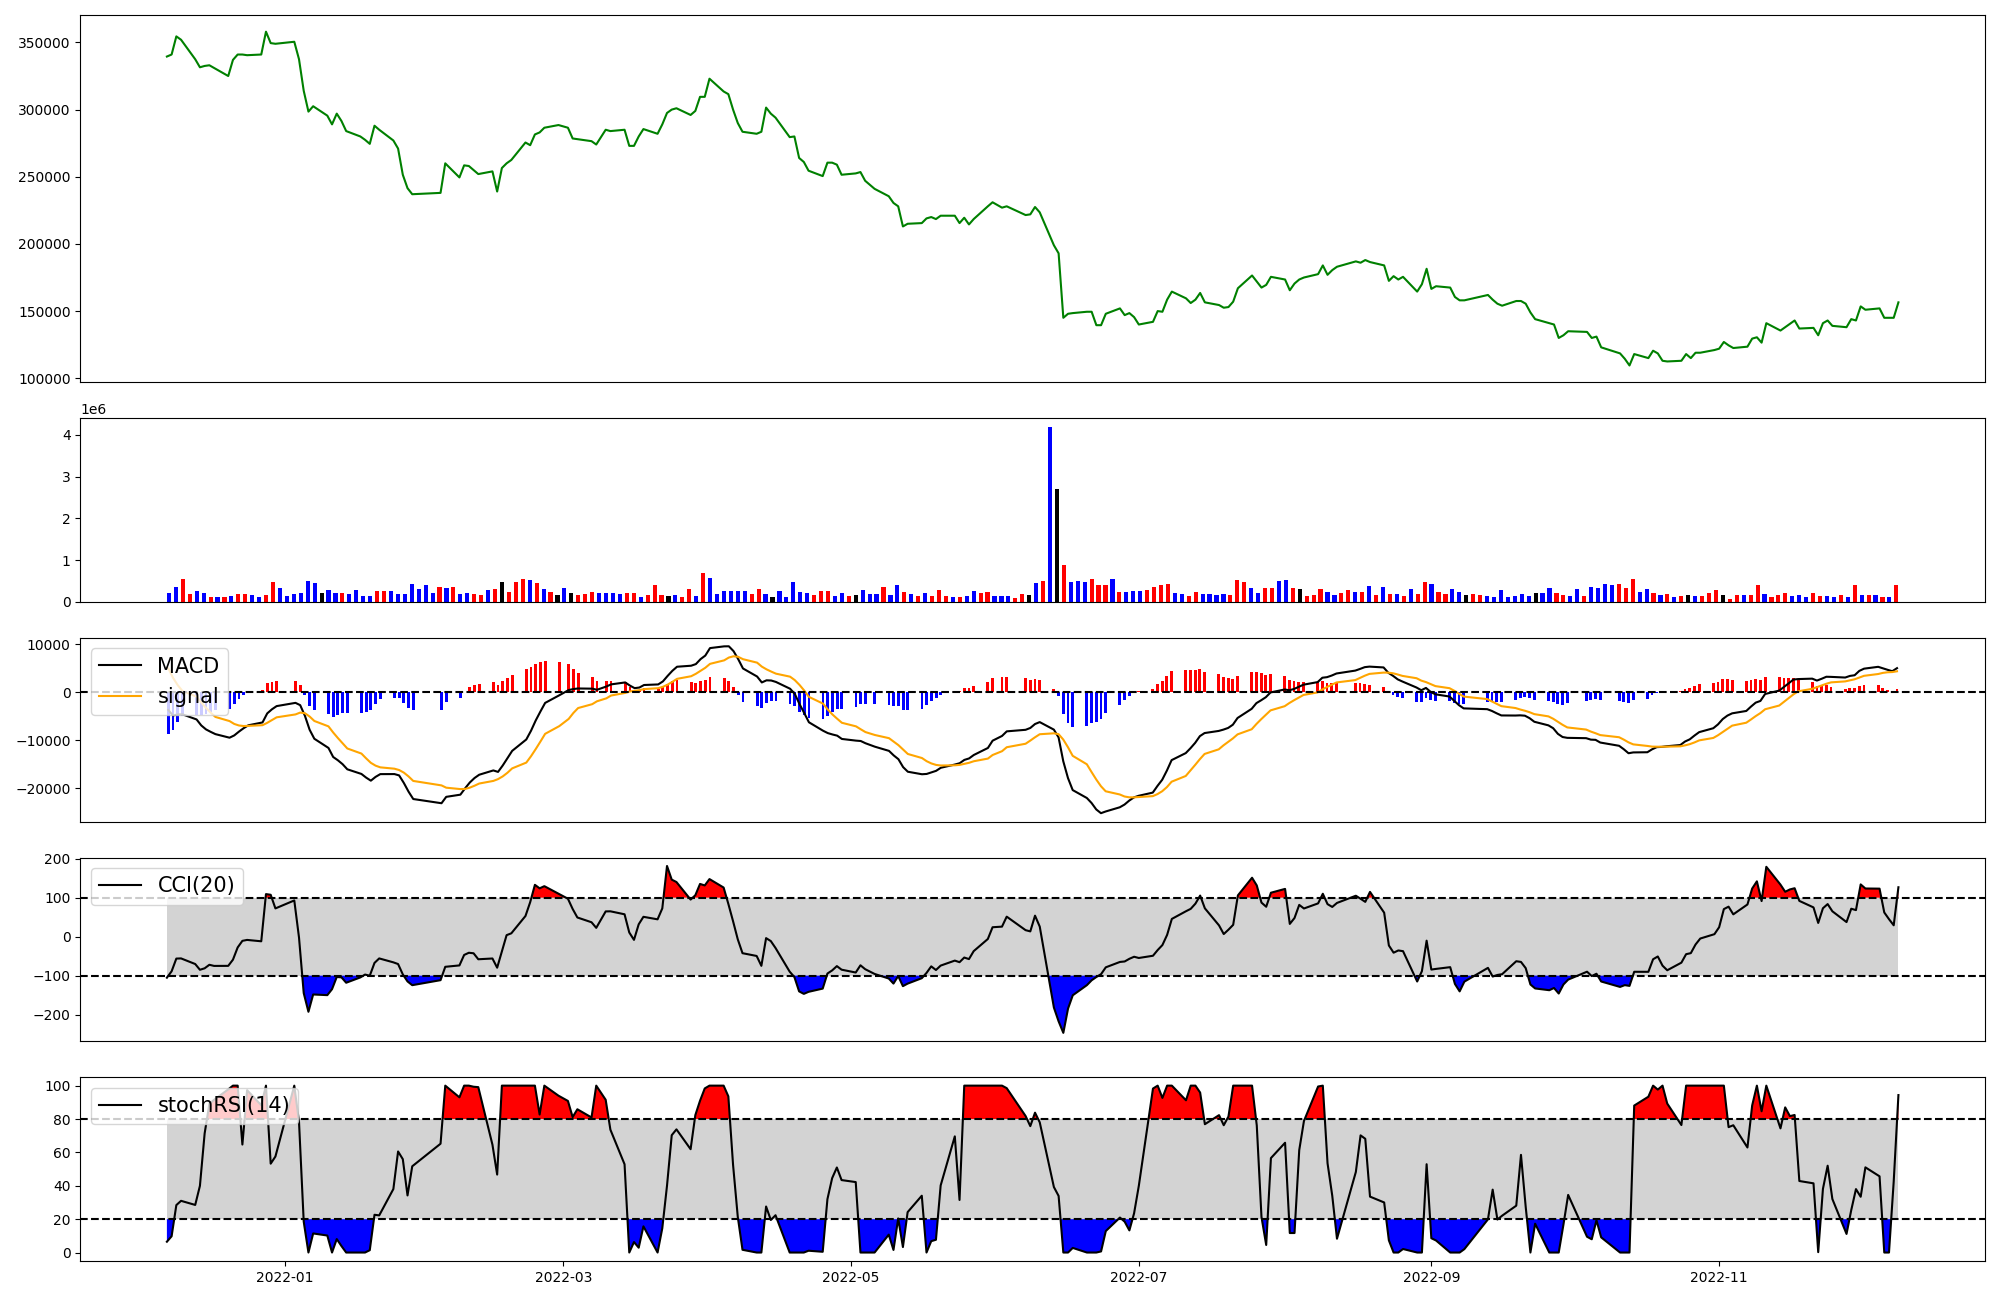Select the CCI(20) legend label

pos(195,885)
